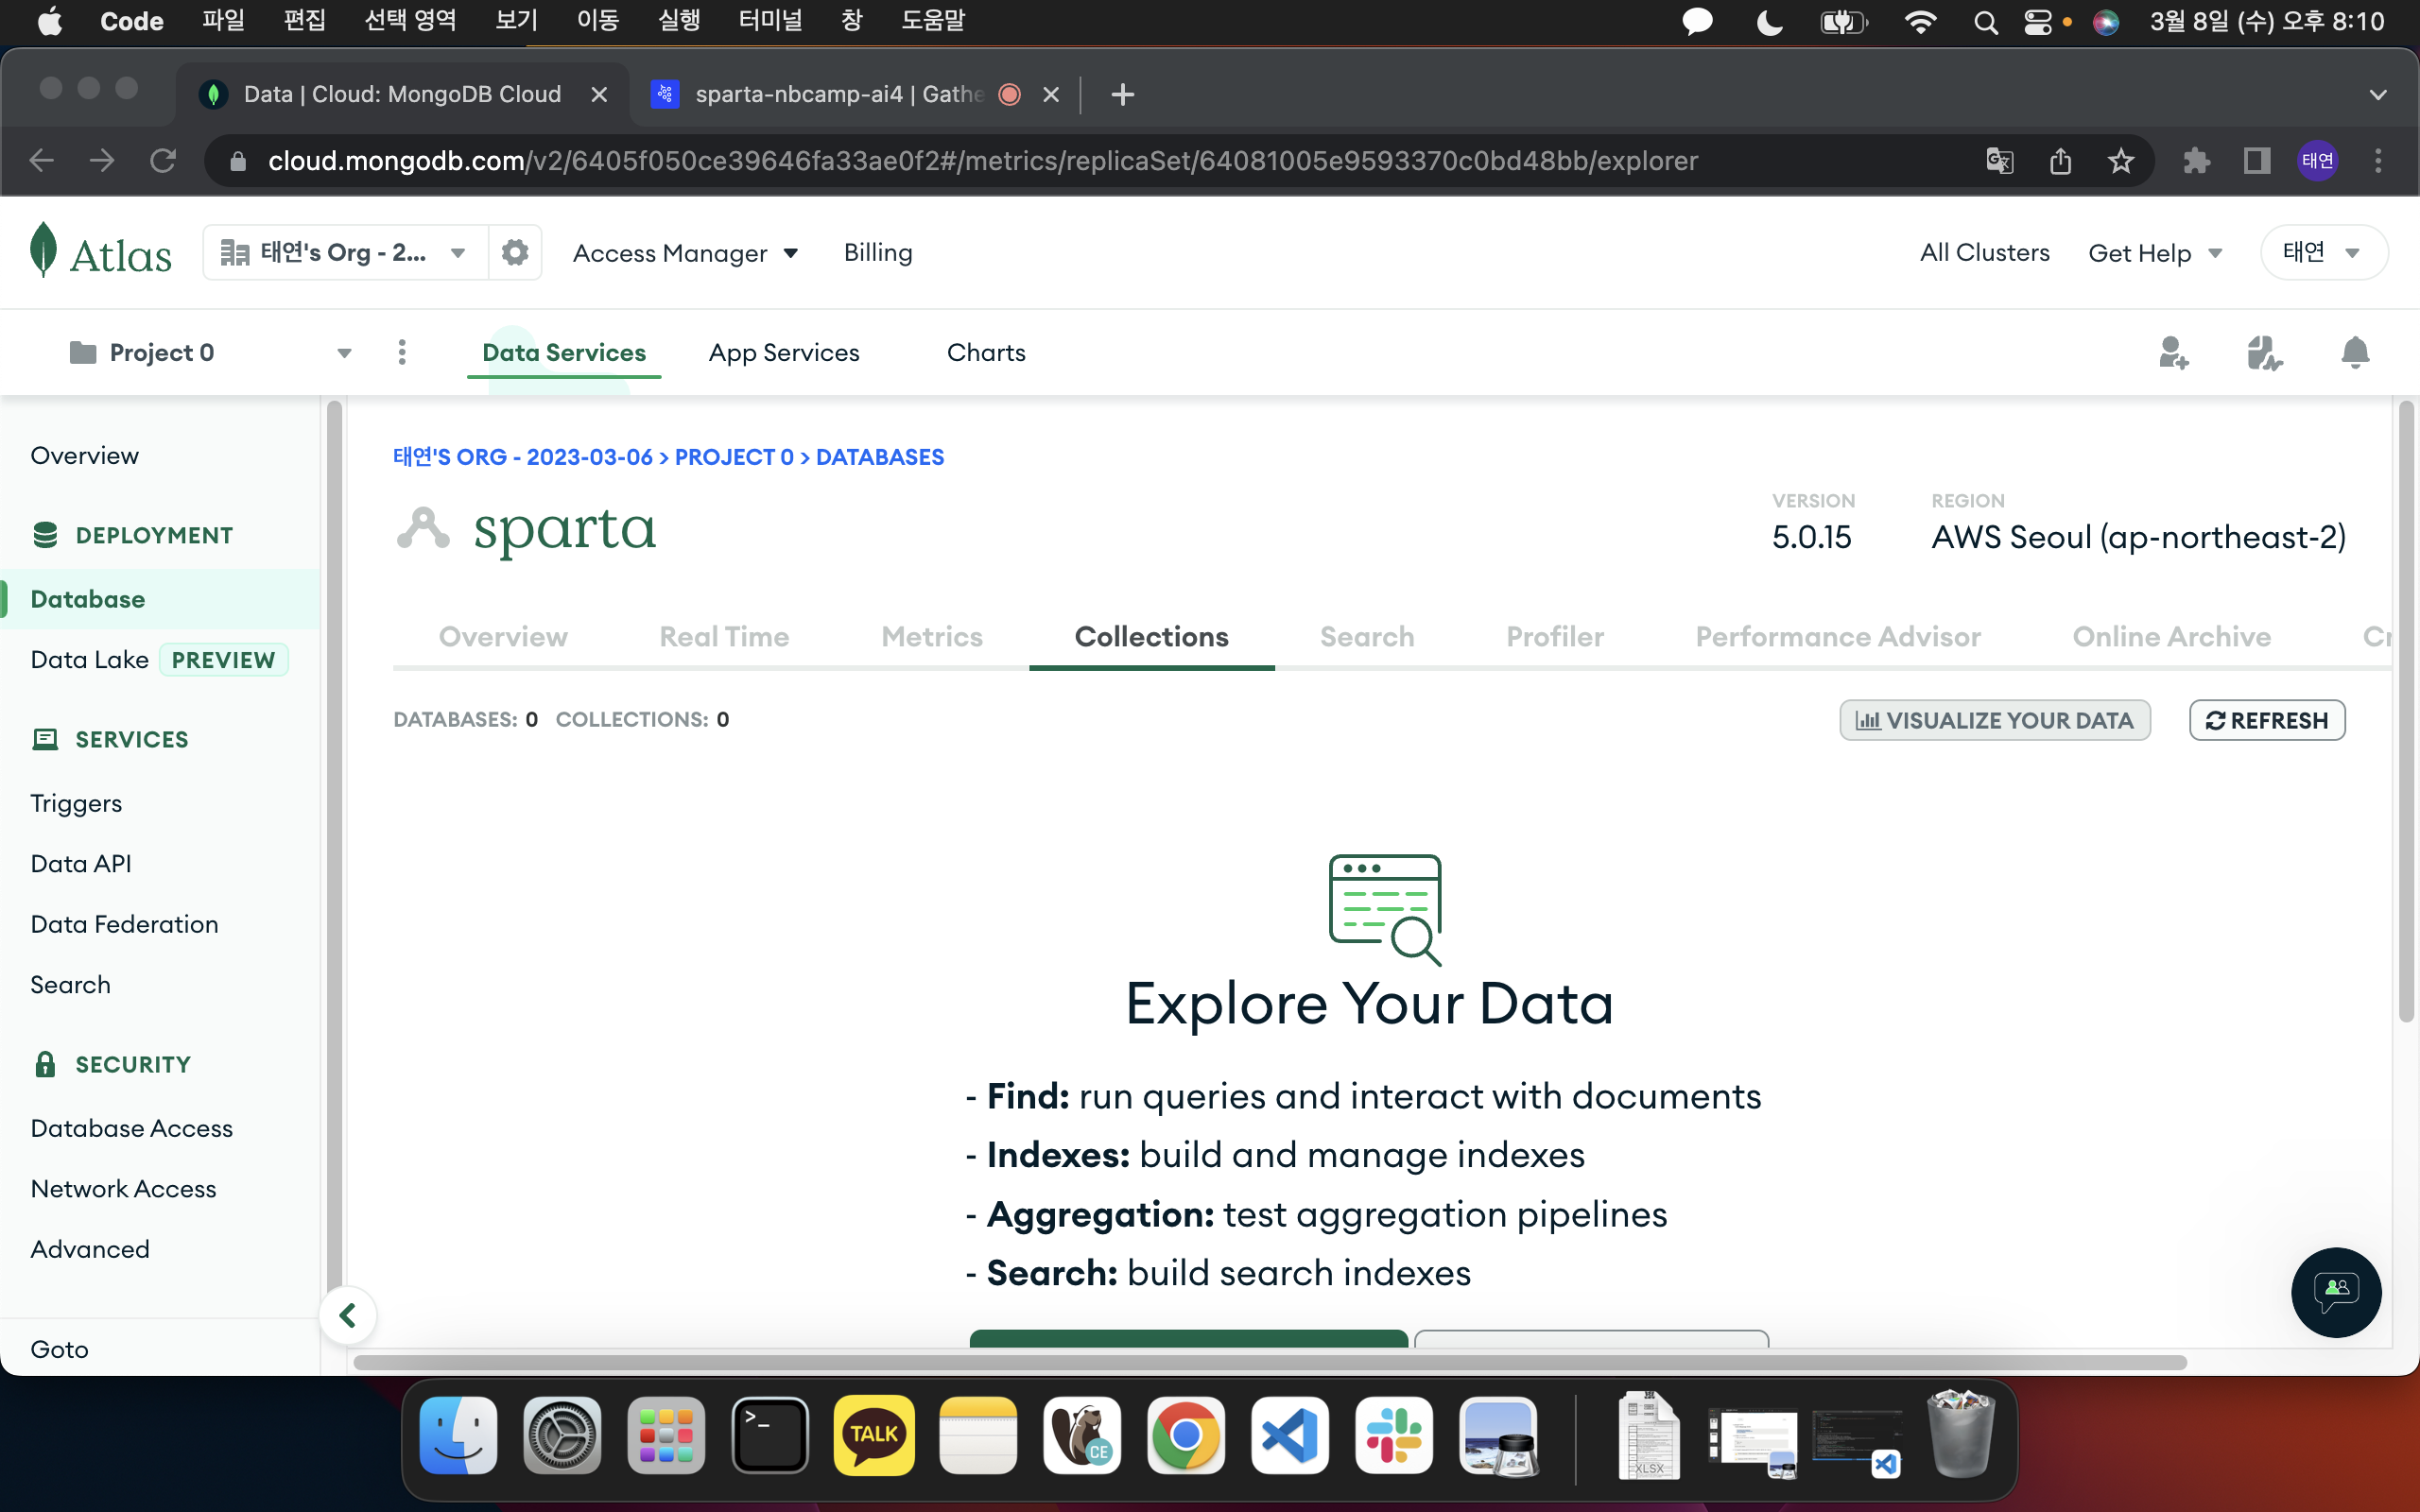Image resolution: width=2420 pixels, height=1512 pixels.
Task: Click invite user to project icon
Action: click(2173, 353)
